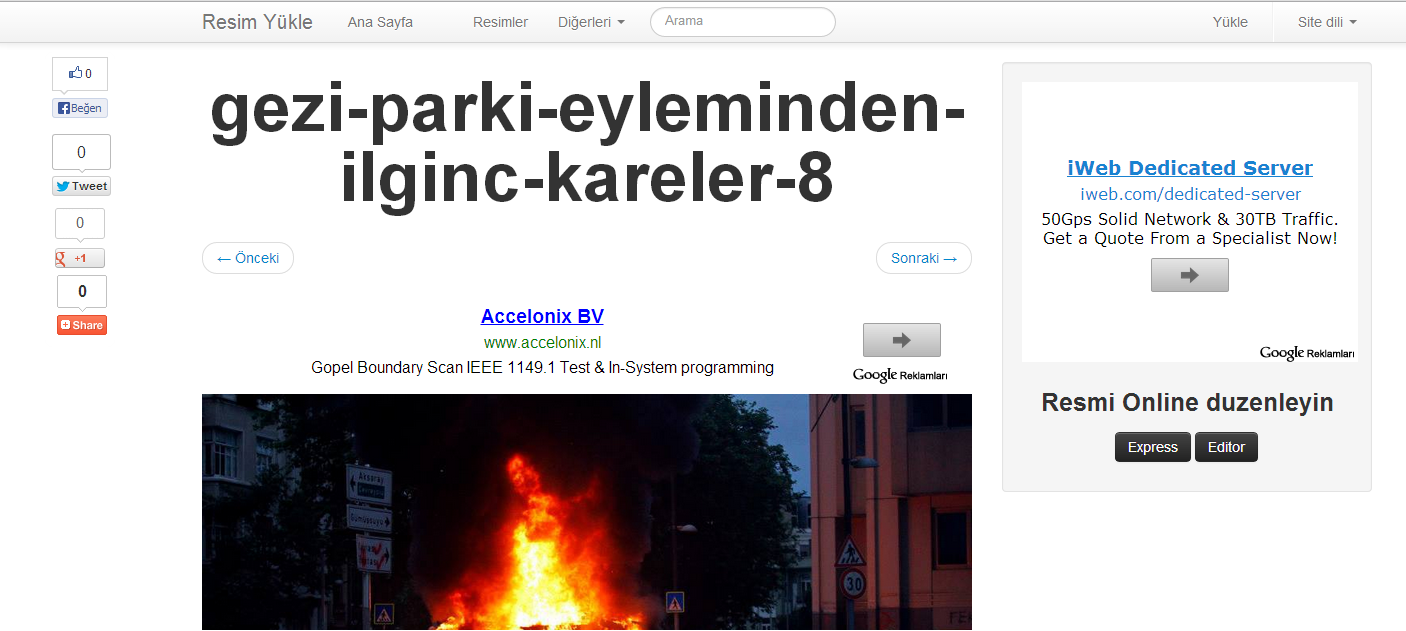Click the Gopel Boundary Scan ad description
Screen dimensions: 1406x631
pos(542,368)
